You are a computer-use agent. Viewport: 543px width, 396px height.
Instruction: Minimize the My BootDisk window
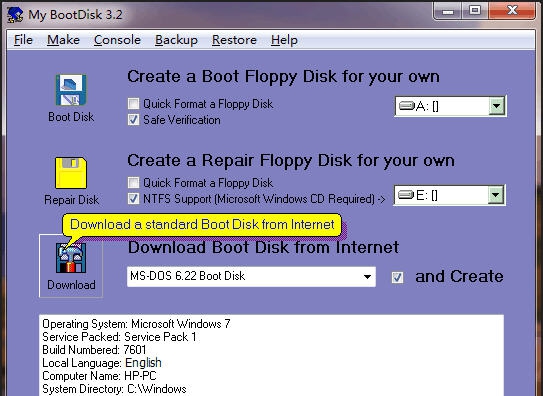[448, 11]
